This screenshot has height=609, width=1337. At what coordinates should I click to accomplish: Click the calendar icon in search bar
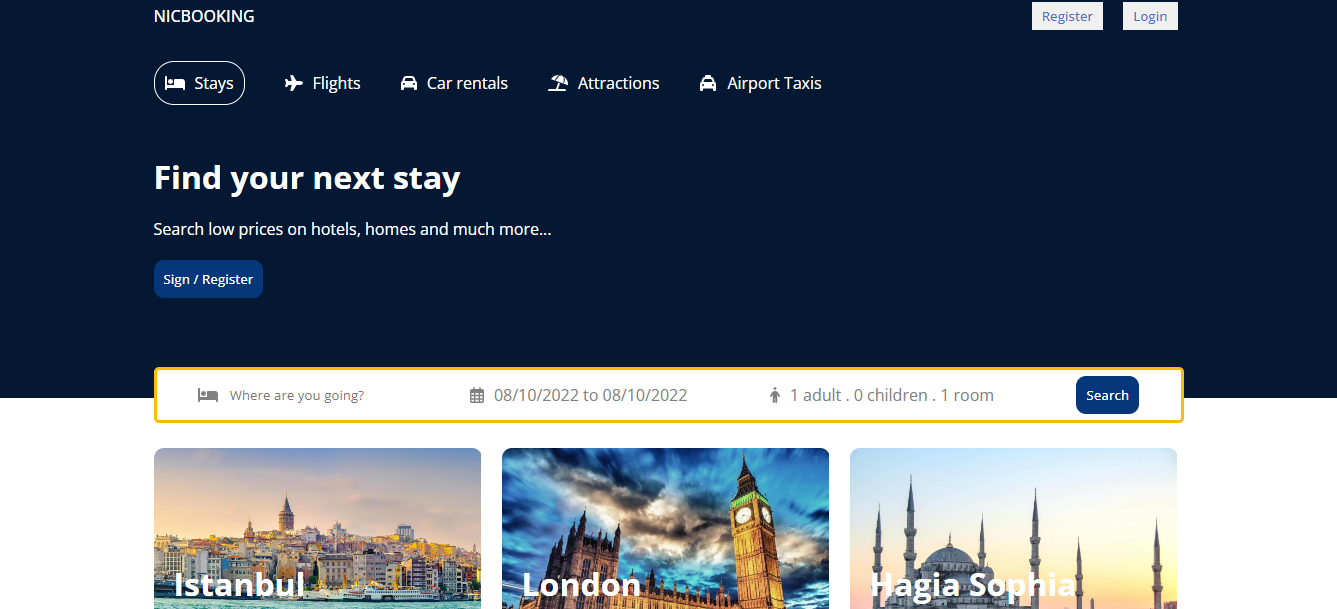tap(477, 395)
